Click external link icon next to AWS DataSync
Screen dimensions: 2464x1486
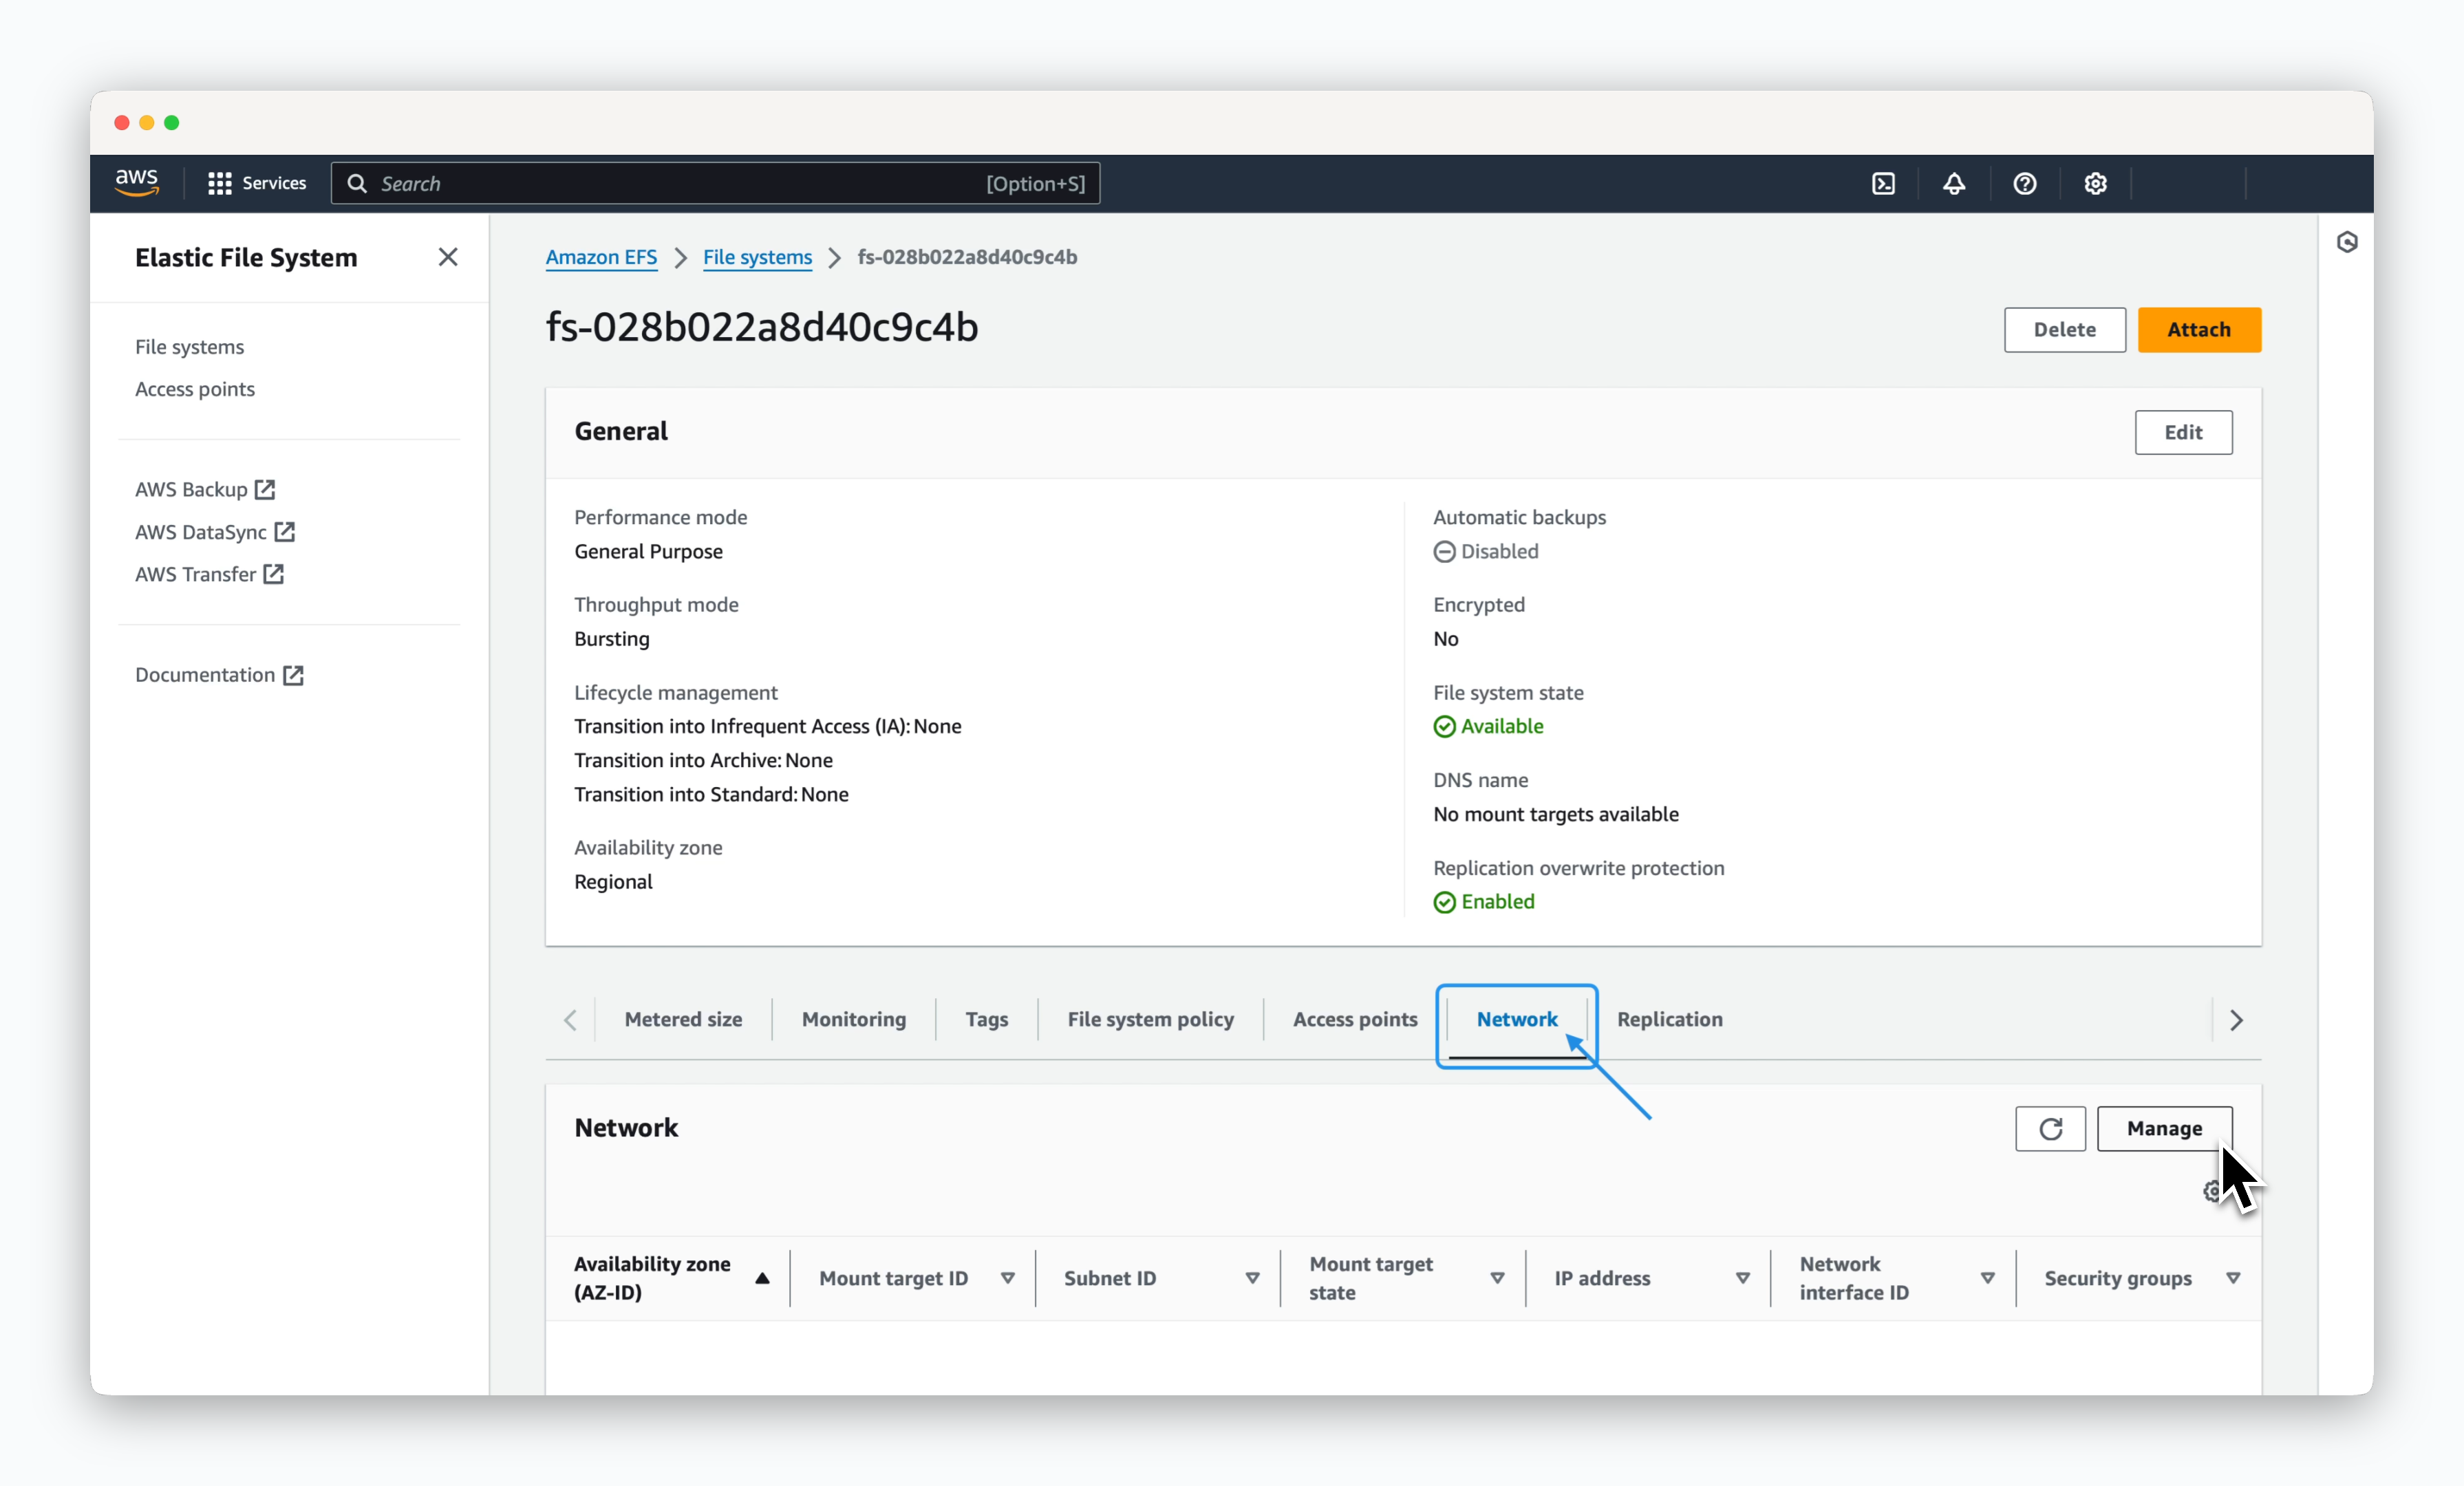(x=285, y=531)
